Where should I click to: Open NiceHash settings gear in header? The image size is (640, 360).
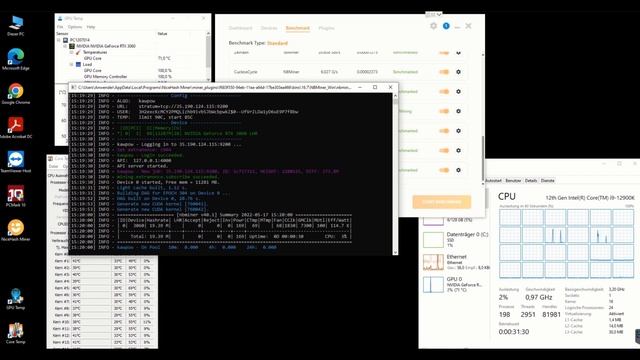[433, 26]
